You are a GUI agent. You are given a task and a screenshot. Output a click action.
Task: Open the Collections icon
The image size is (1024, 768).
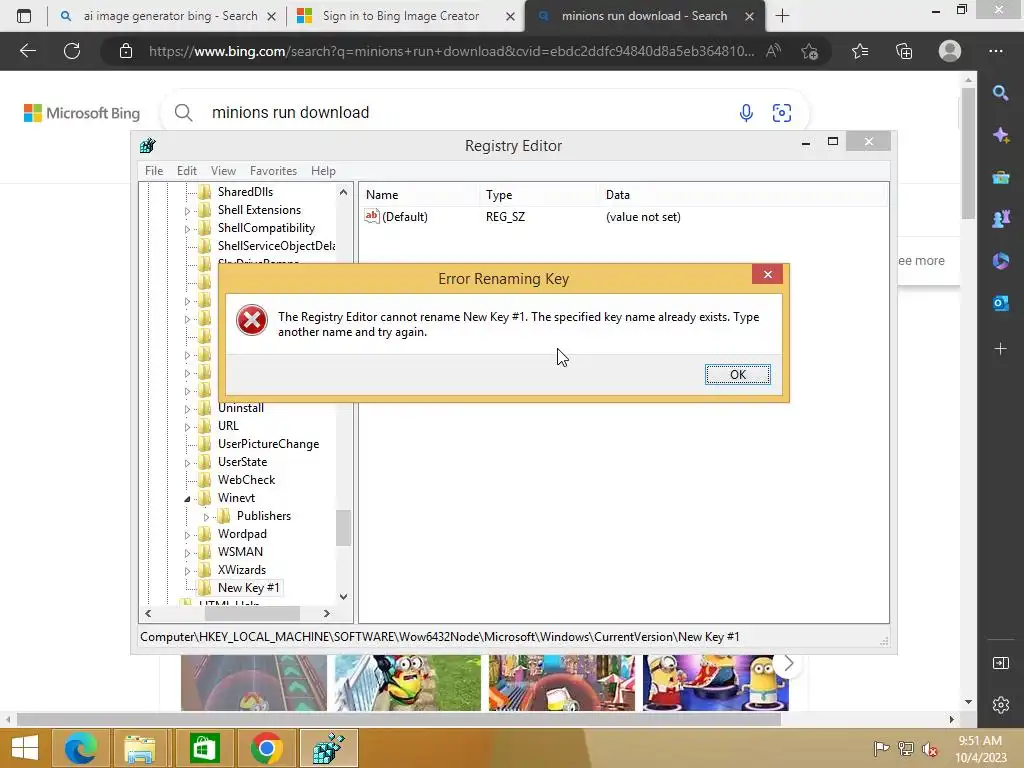coord(904,51)
